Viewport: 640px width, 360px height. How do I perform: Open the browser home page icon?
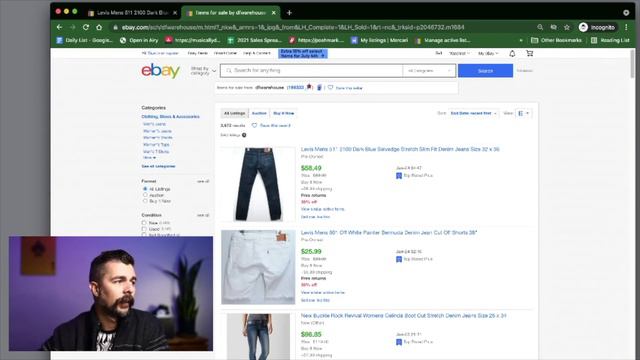tap(99, 27)
